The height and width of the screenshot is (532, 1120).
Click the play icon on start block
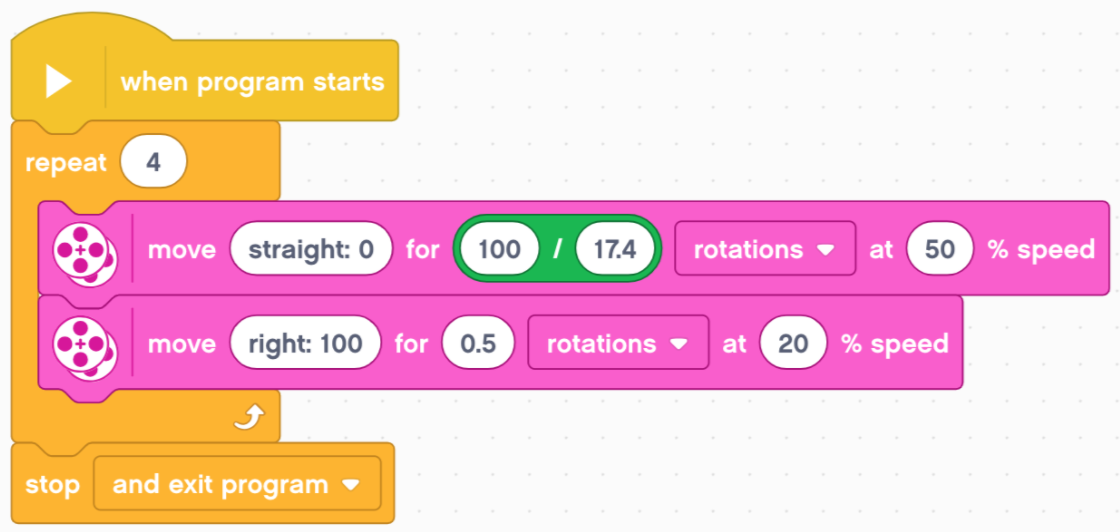[58, 81]
